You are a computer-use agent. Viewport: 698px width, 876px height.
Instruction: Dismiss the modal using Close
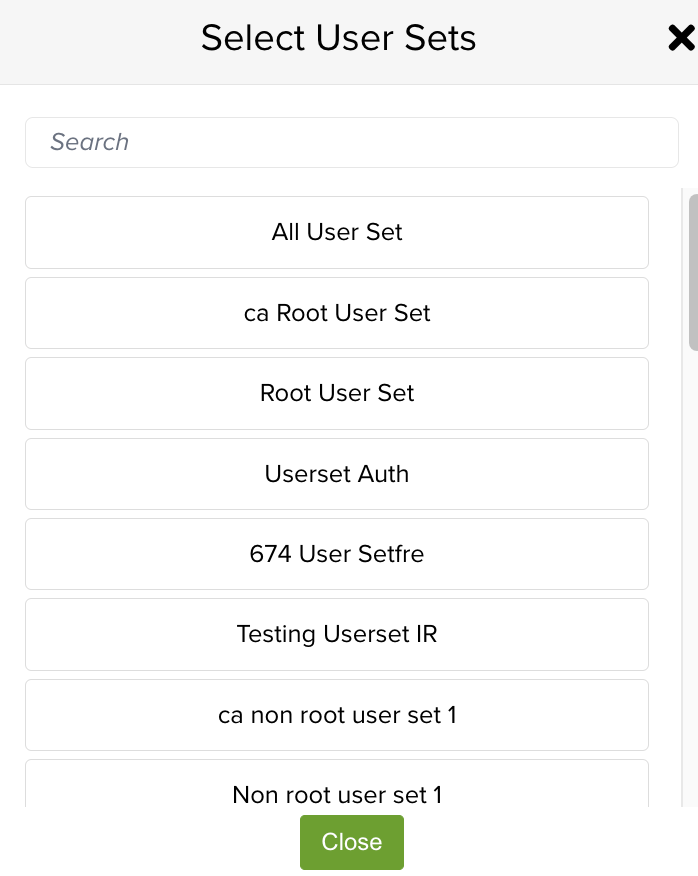351,842
